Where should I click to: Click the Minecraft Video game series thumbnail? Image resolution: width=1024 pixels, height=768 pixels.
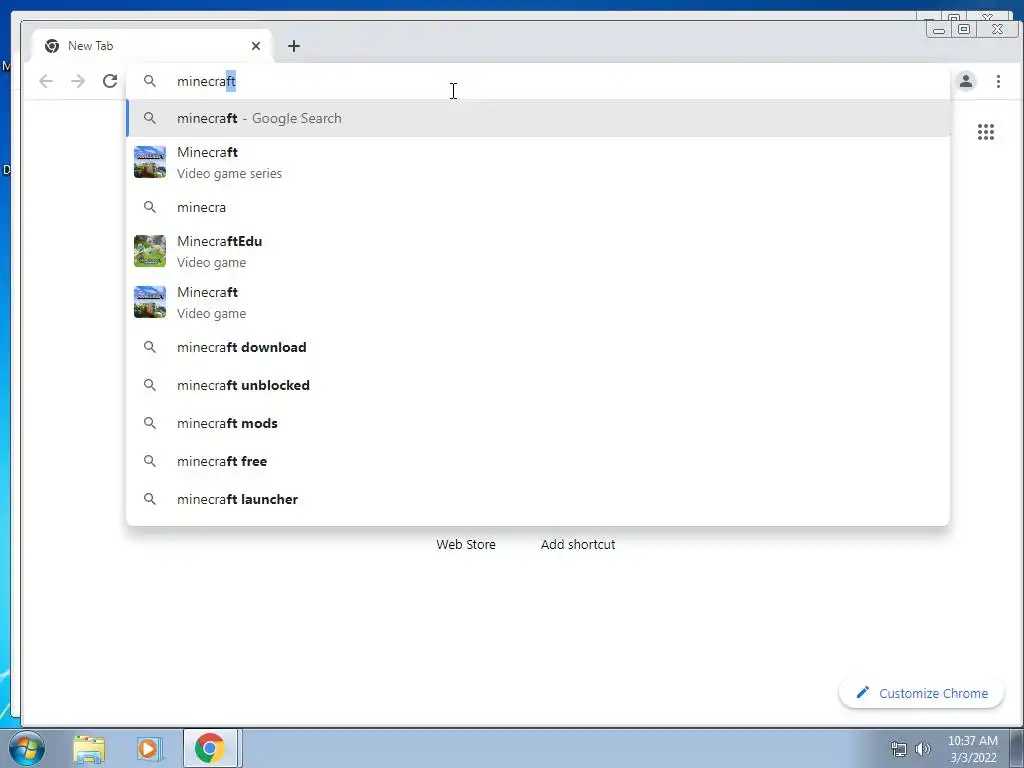(150, 162)
